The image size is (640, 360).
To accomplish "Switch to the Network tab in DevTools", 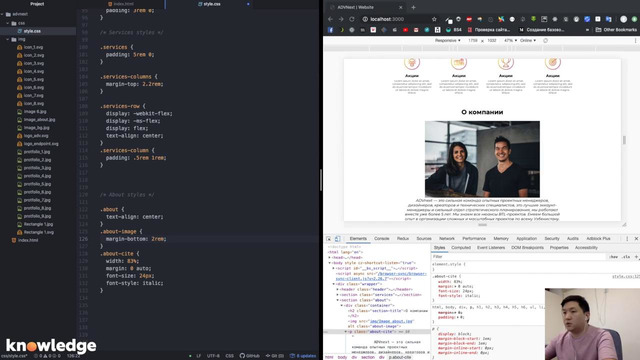I will 447,239.
